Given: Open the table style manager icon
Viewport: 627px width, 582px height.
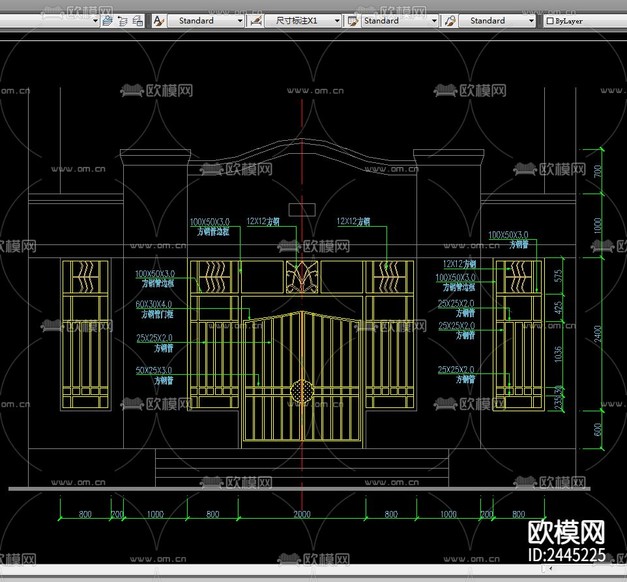Looking at the screenshot, I should (x=352, y=20).
